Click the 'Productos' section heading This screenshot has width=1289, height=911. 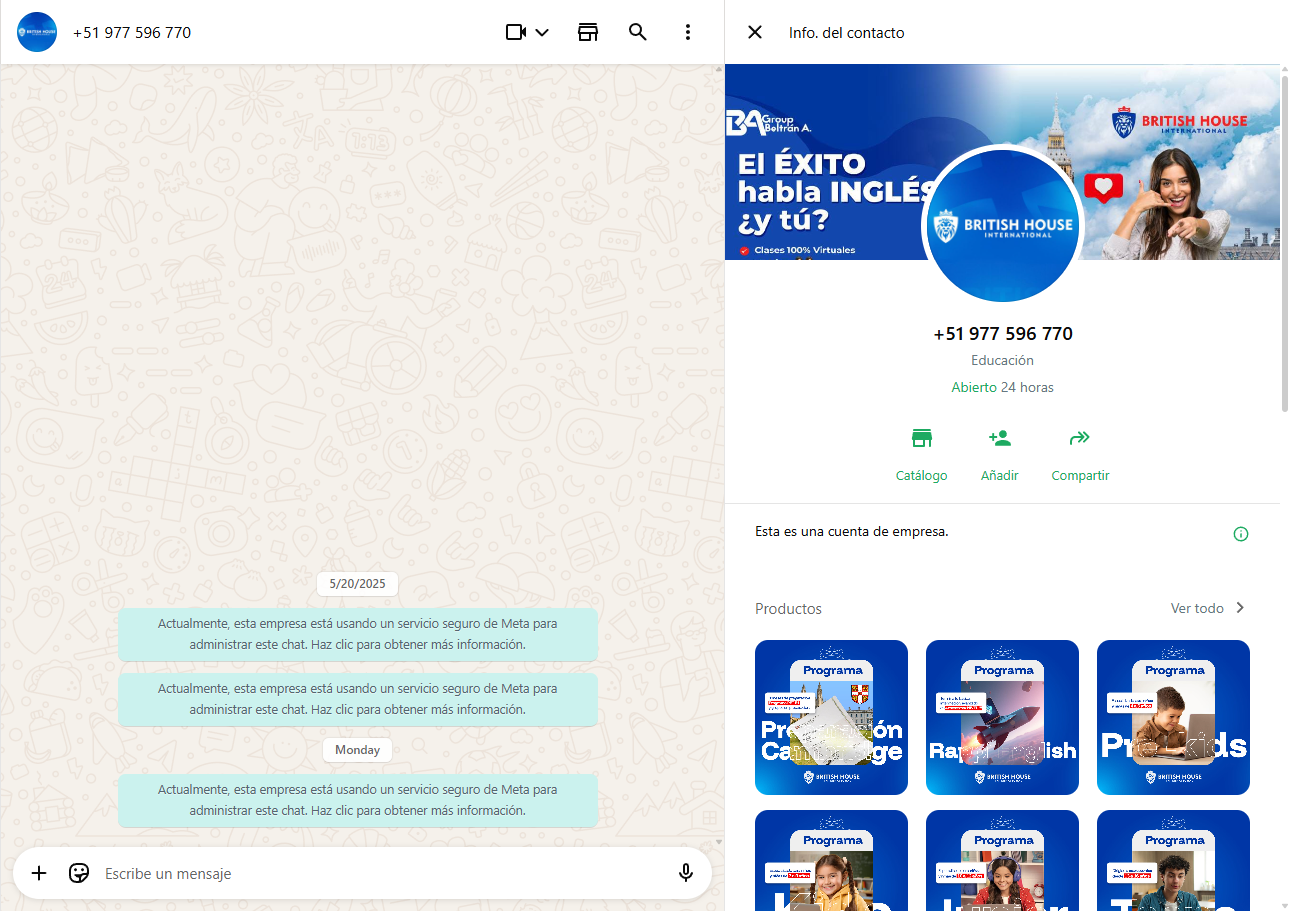[788, 608]
